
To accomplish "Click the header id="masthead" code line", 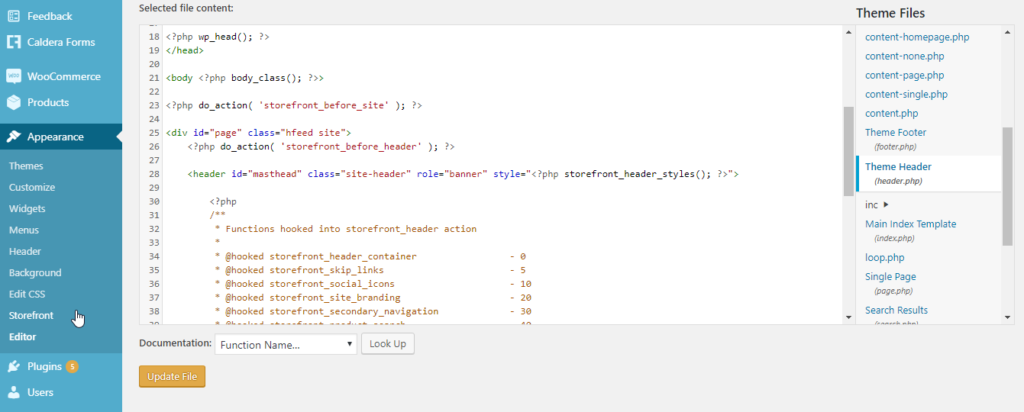I will point(463,174).
